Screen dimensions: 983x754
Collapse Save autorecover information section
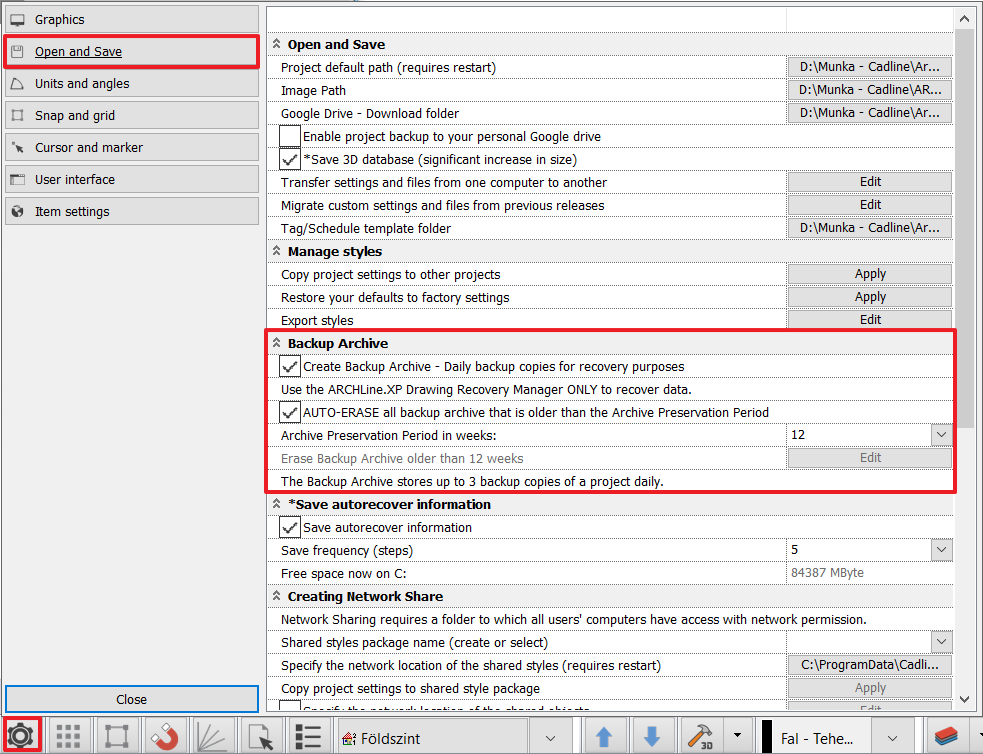(276, 504)
